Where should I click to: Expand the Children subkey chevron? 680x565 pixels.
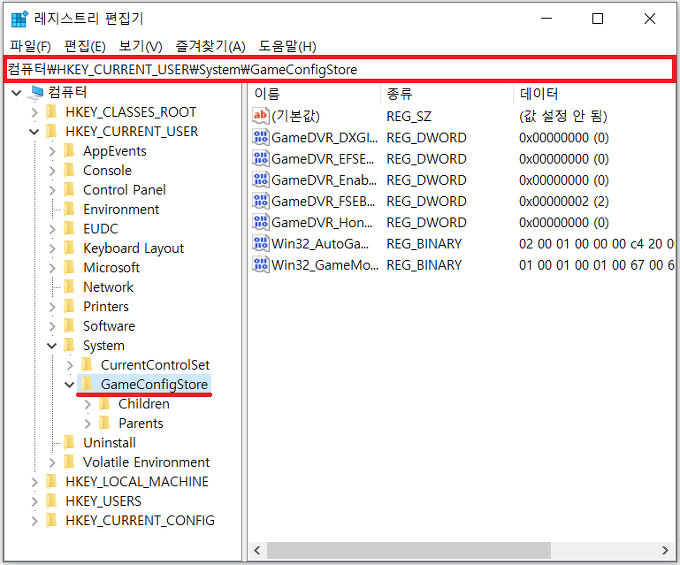[x=88, y=404]
